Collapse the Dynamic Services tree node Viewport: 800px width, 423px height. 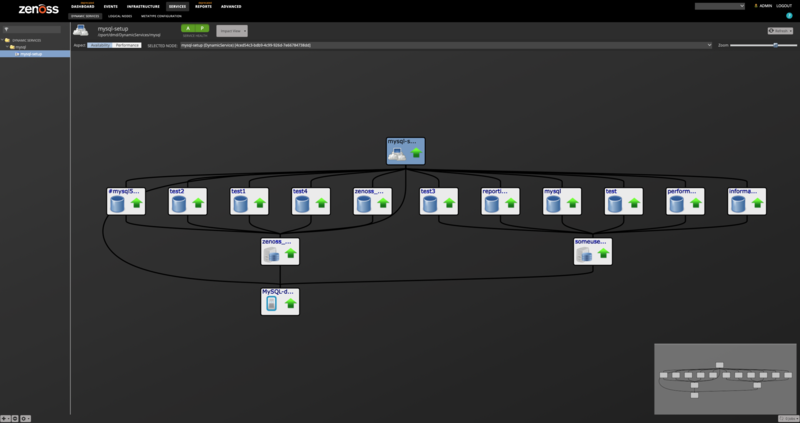point(3,40)
